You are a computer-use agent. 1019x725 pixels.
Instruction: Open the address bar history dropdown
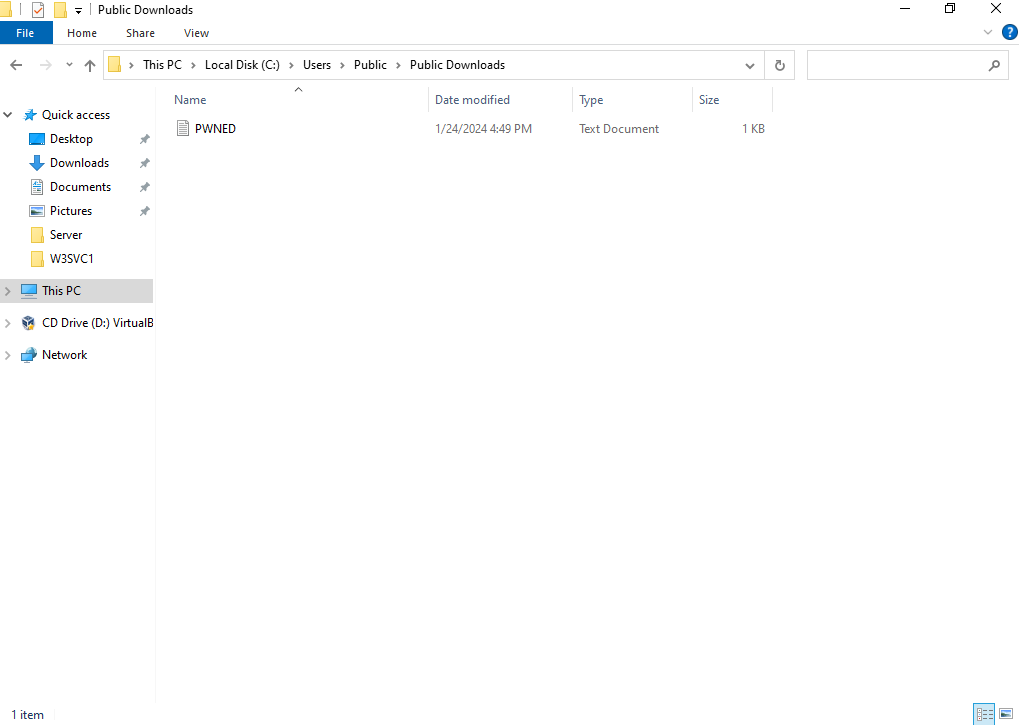point(750,65)
